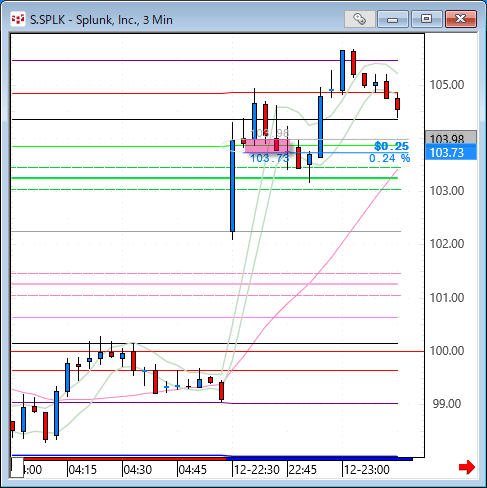Viewport: 487px width, 488px height.
Task: Click the 102.00 price scale label
Action: coord(447,244)
